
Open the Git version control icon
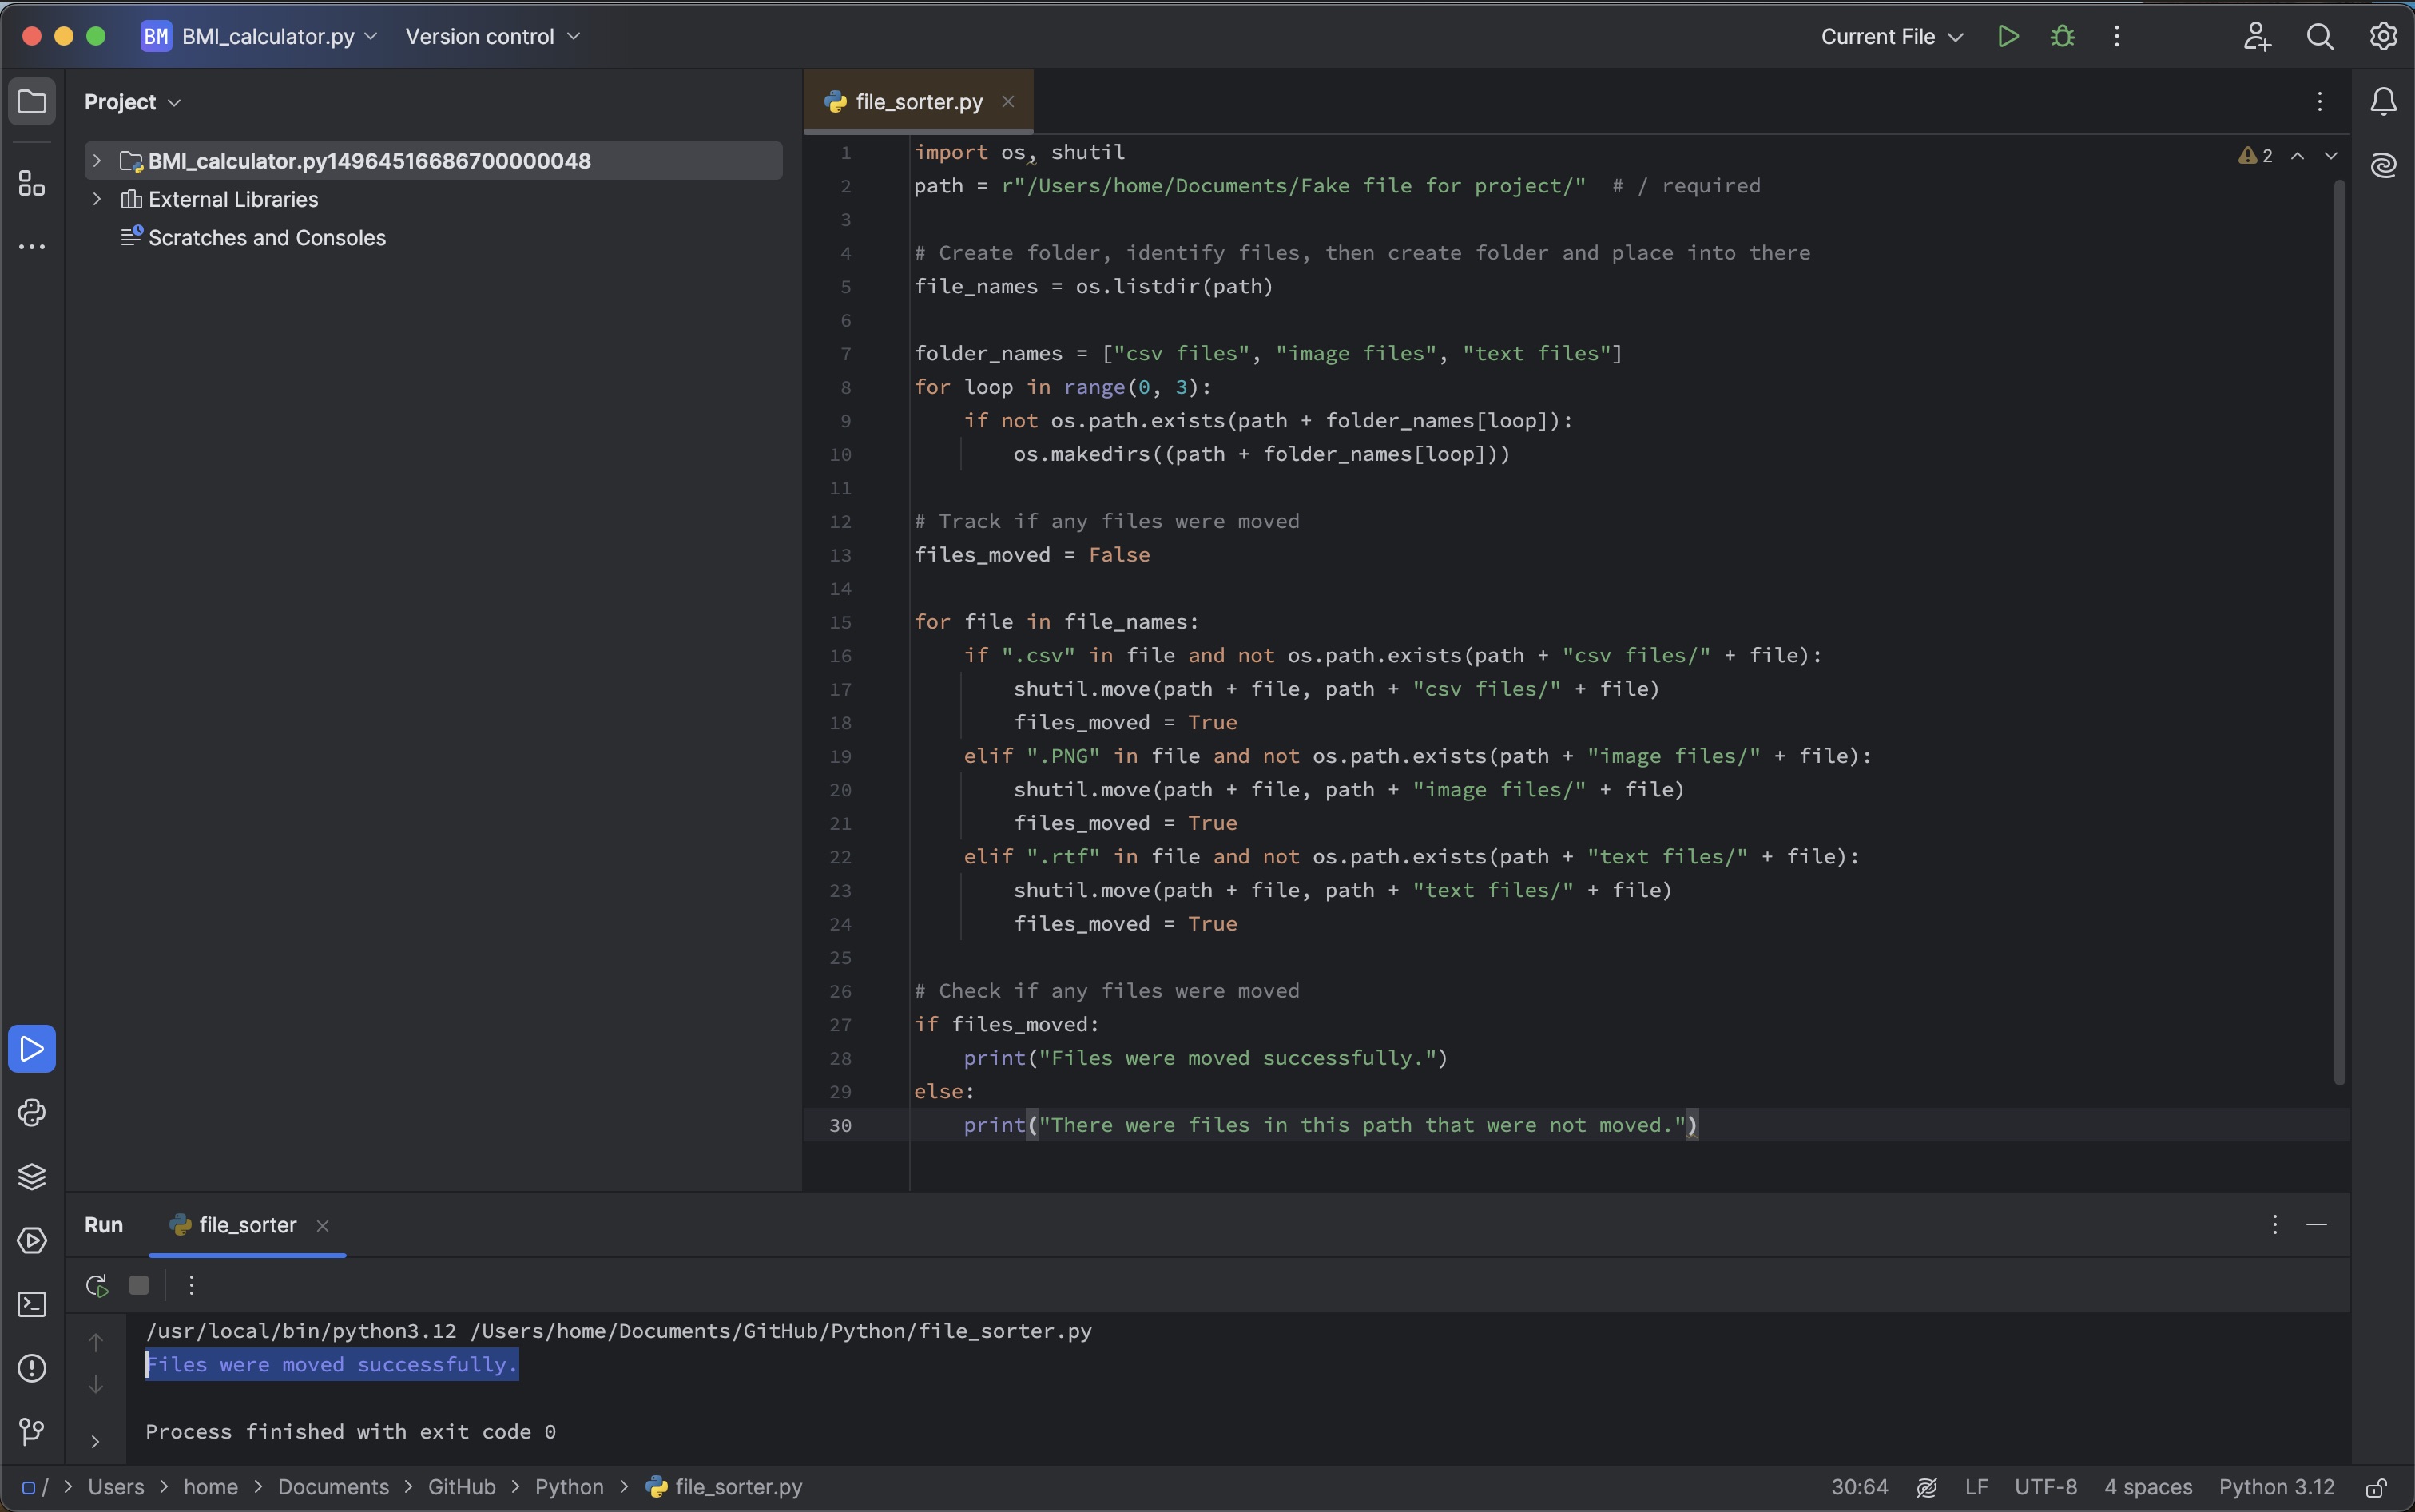(x=32, y=1432)
